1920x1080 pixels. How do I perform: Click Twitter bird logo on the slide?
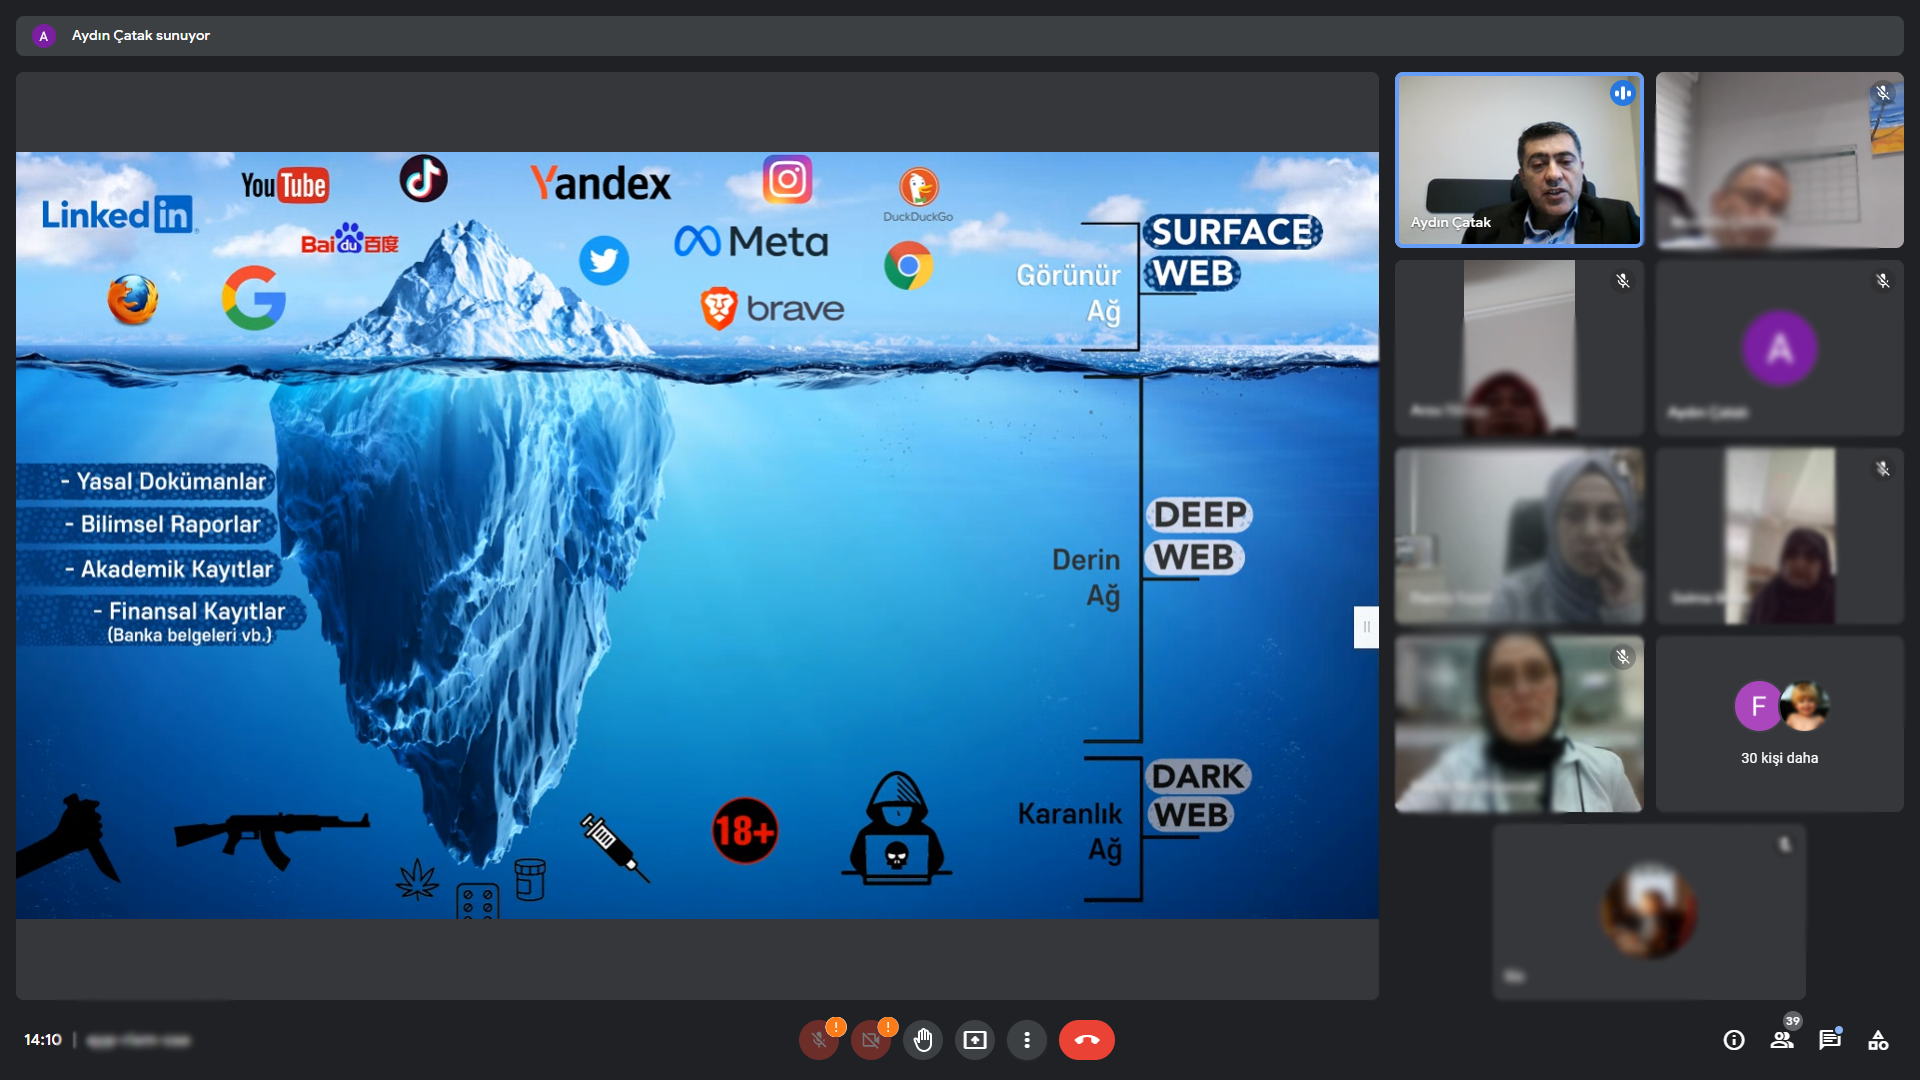604,261
